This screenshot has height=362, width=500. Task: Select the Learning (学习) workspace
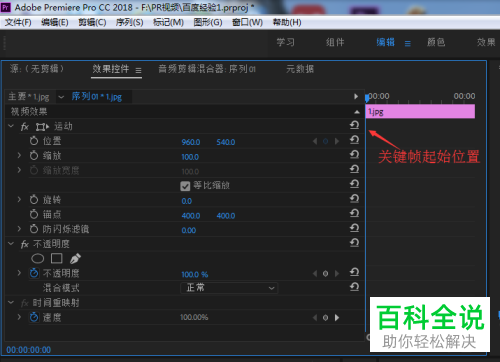(286, 42)
